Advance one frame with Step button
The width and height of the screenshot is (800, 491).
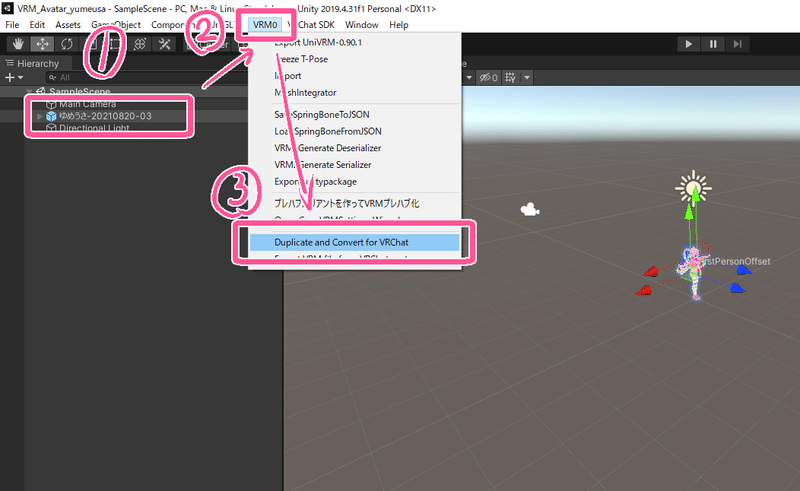737,44
